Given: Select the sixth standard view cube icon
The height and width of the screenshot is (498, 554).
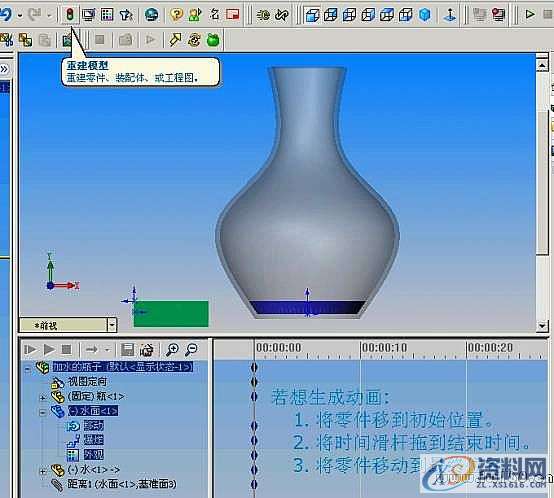Looking at the screenshot, I should point(406,15).
